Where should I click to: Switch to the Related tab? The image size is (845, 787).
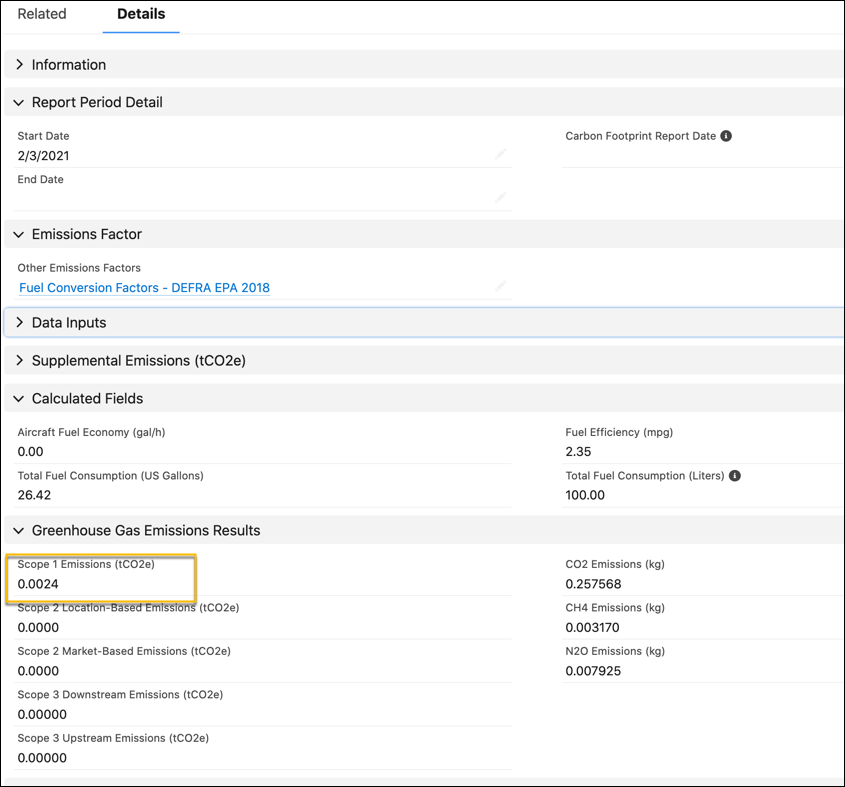(x=42, y=14)
